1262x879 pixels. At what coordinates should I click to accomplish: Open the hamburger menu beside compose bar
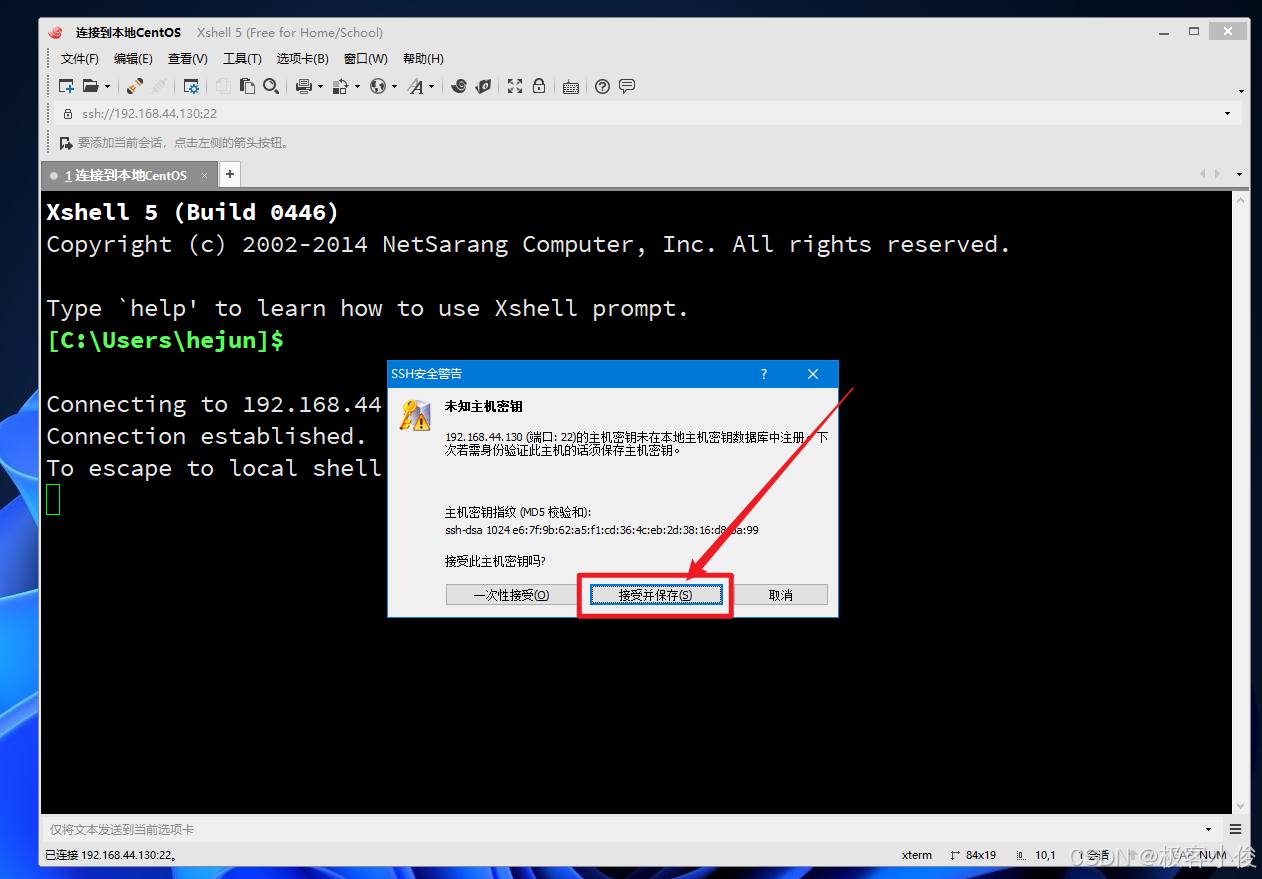coord(1236,829)
